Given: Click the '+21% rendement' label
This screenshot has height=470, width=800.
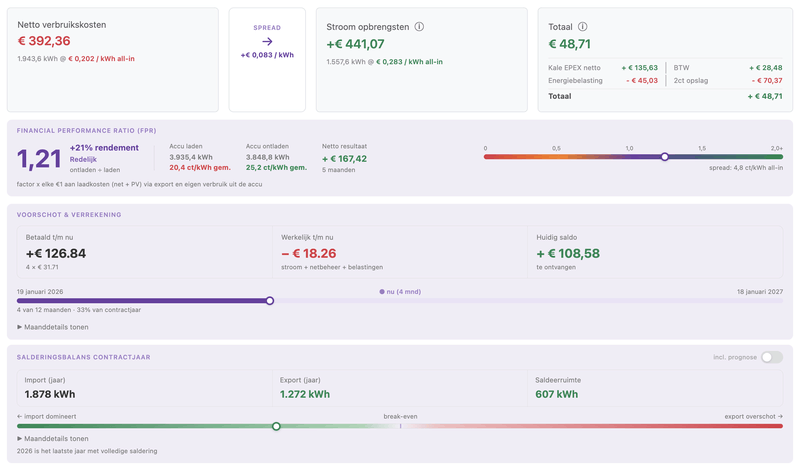Looking at the screenshot, I should click(104, 147).
